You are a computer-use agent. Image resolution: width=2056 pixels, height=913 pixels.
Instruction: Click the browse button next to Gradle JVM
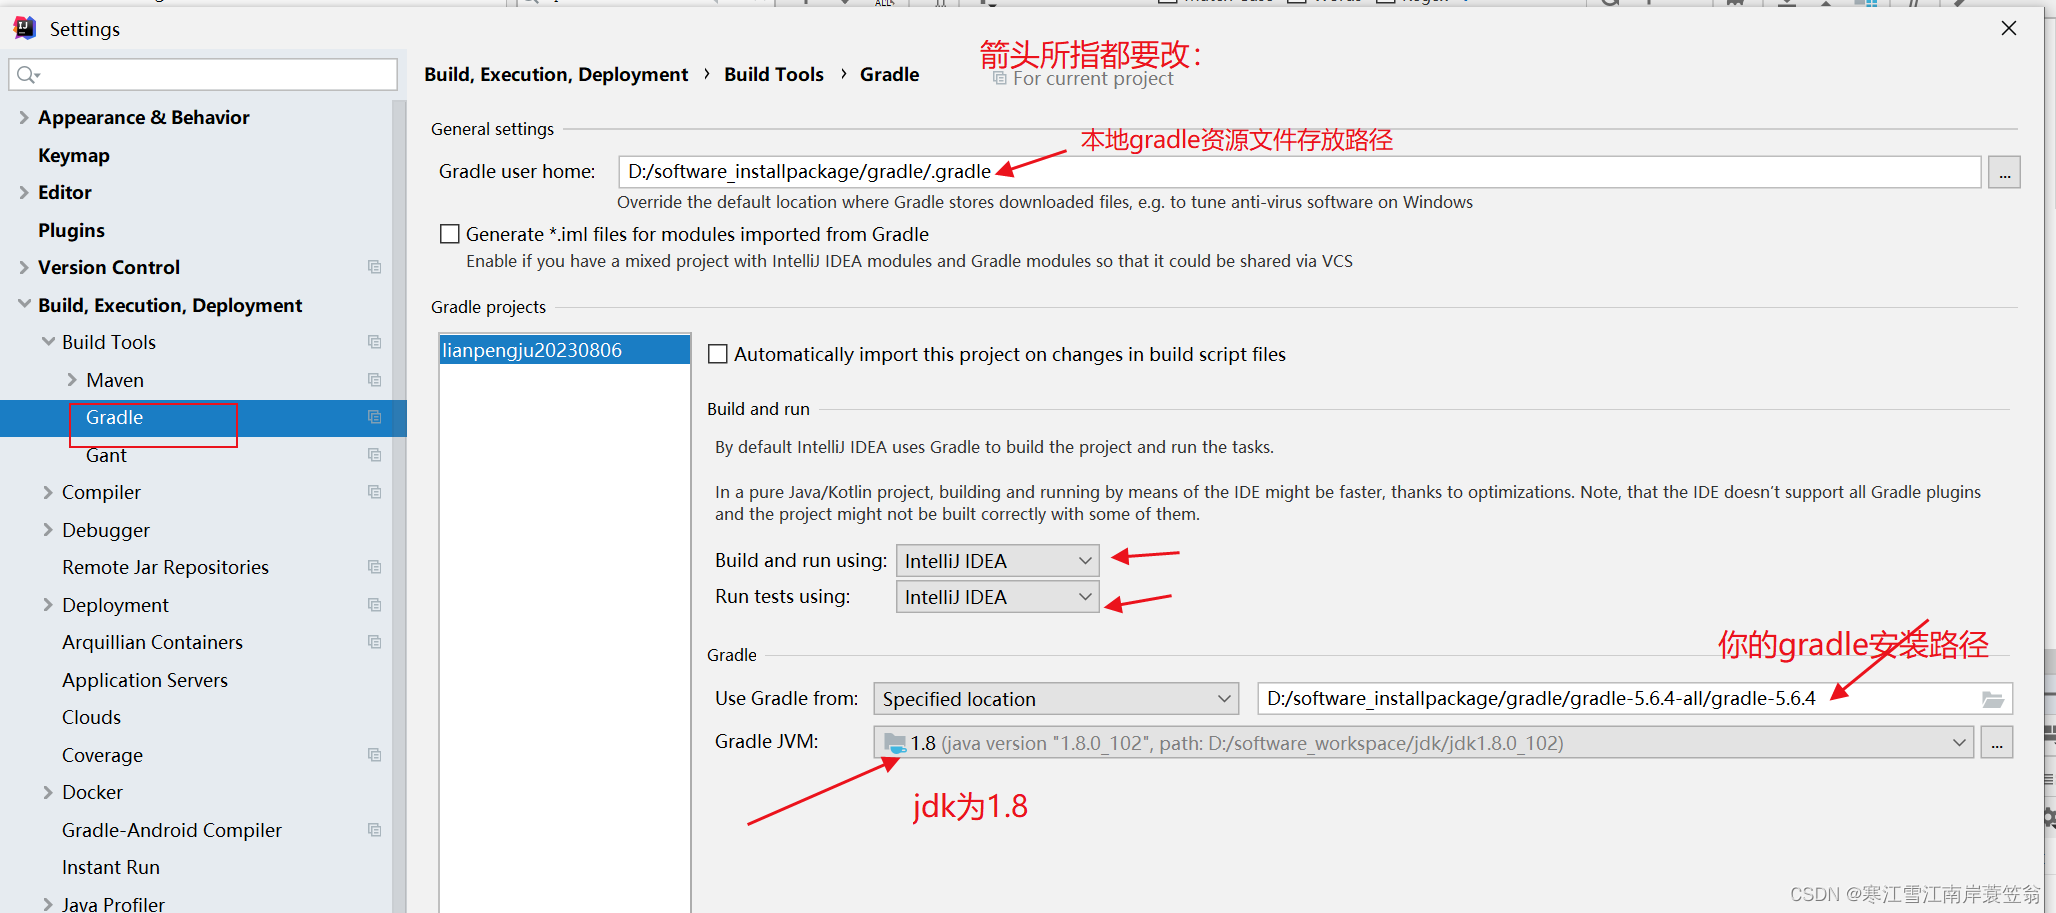[x=1997, y=743]
